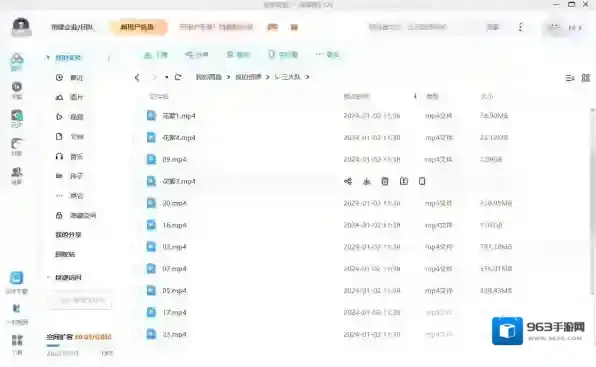
Task: Click the fourth action icon on 花絮3.mp4 row
Action: [x=404, y=182]
